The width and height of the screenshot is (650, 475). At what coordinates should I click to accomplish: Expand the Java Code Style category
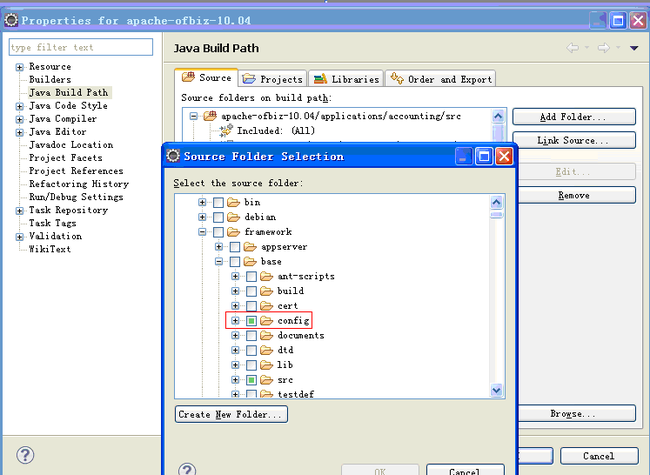coord(19,106)
